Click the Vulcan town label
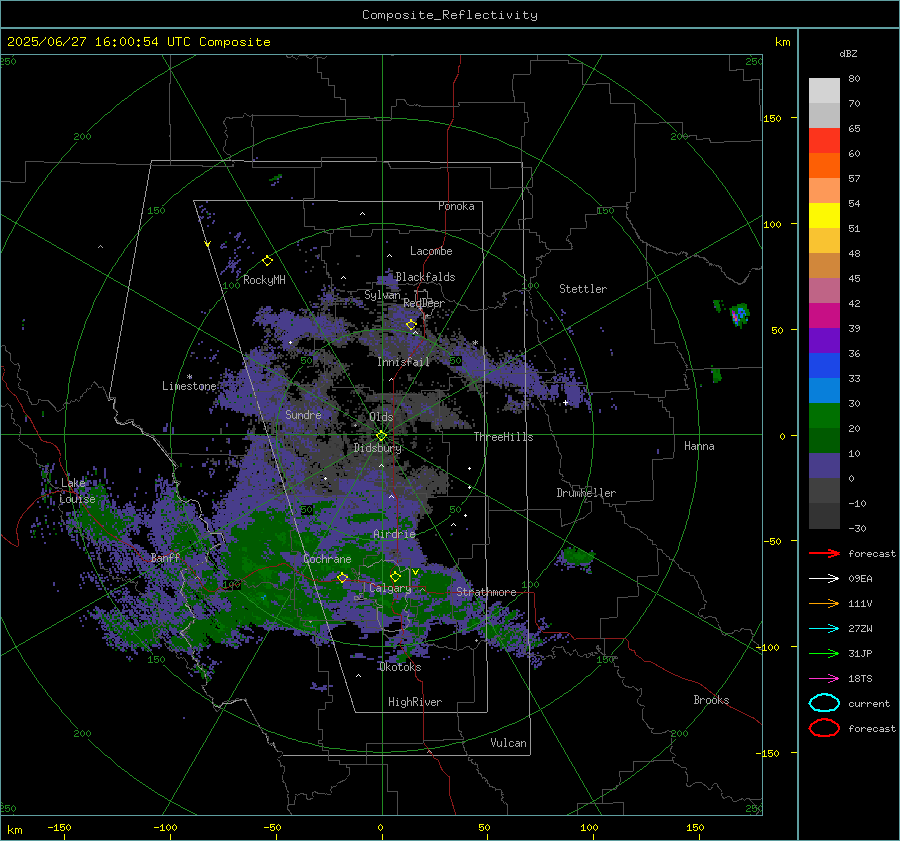Image resolution: width=900 pixels, height=841 pixels. 509,743
